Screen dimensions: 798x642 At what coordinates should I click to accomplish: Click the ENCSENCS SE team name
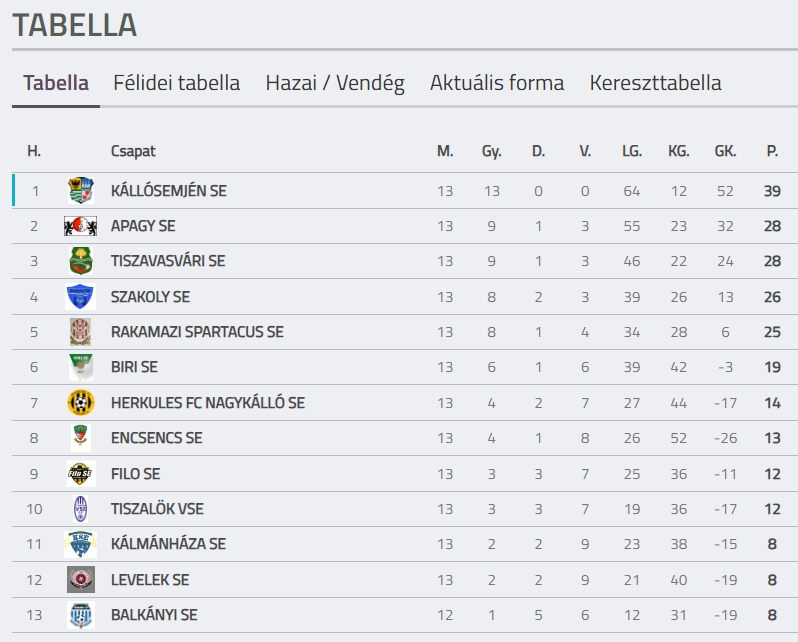tap(157, 438)
